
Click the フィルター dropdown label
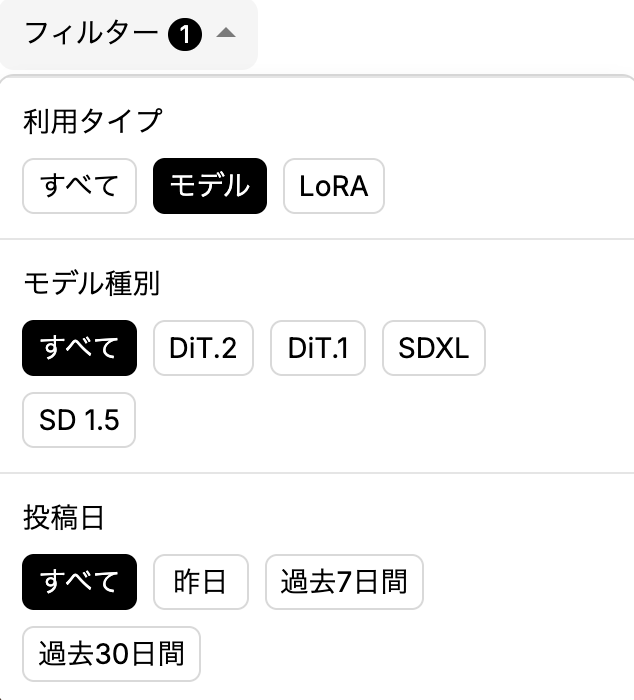90,35
